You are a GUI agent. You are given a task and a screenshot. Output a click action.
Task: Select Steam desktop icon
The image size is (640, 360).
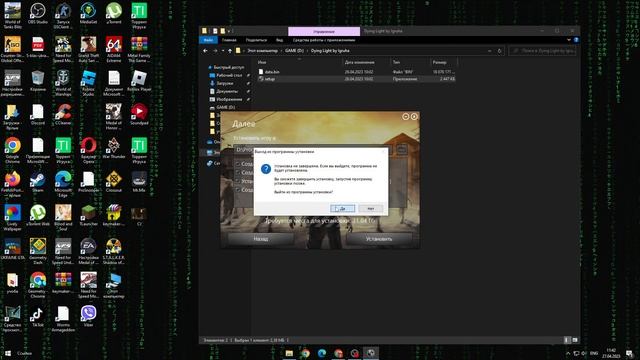point(38,182)
